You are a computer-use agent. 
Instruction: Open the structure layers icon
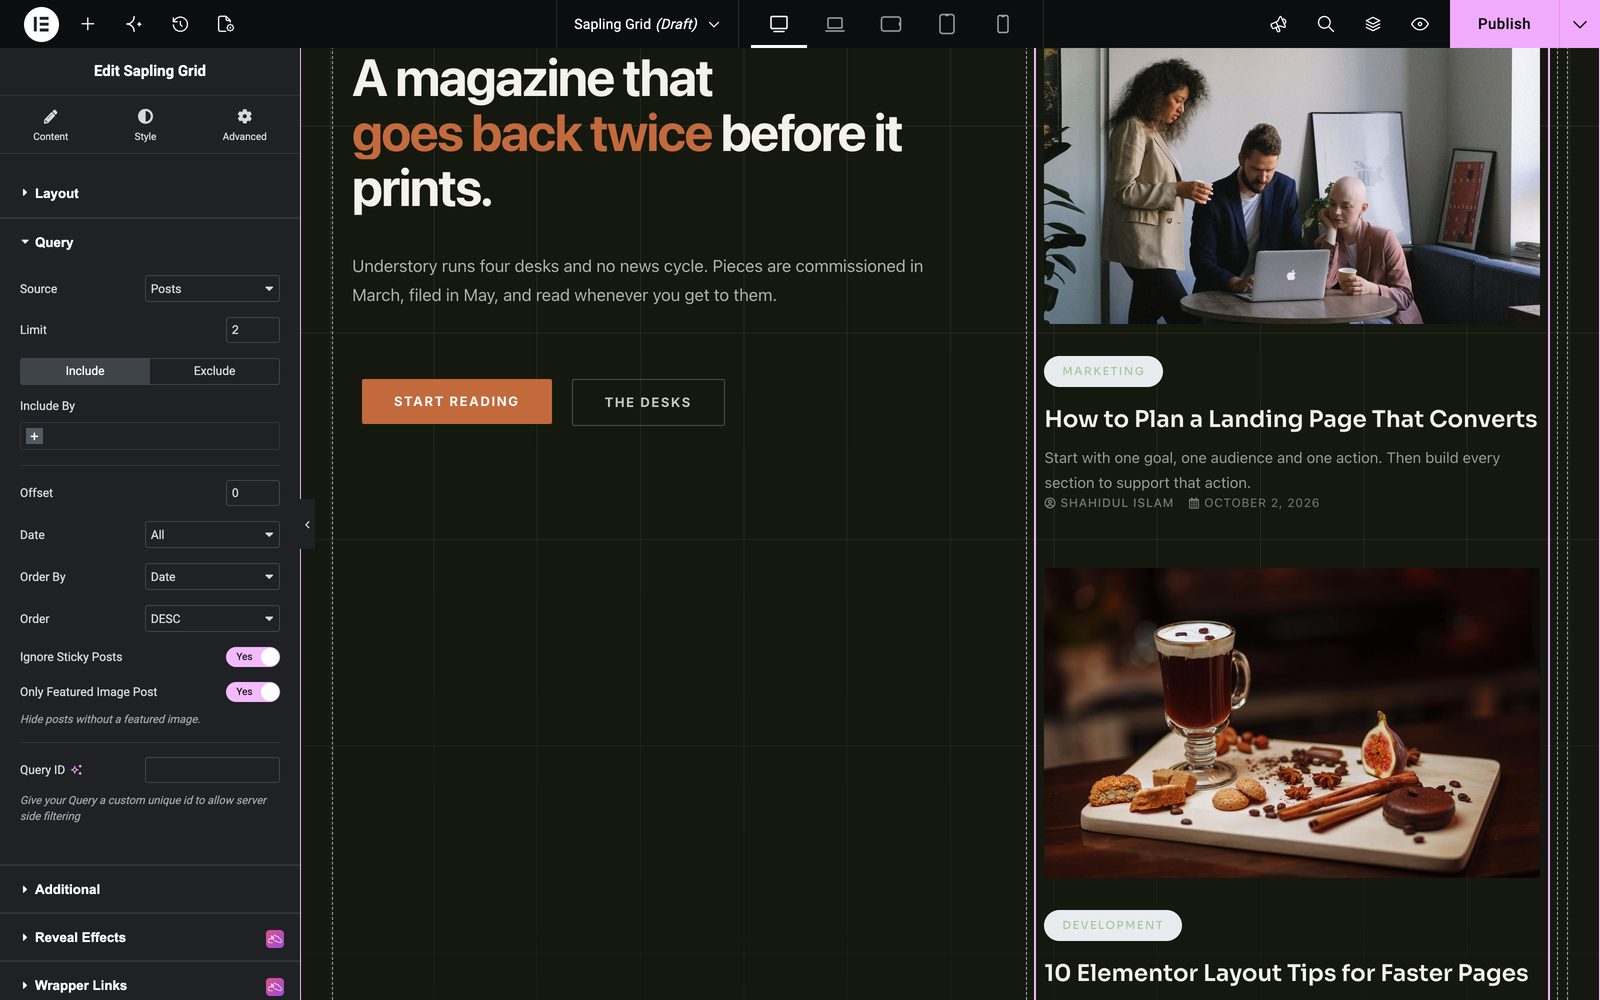[1373, 24]
